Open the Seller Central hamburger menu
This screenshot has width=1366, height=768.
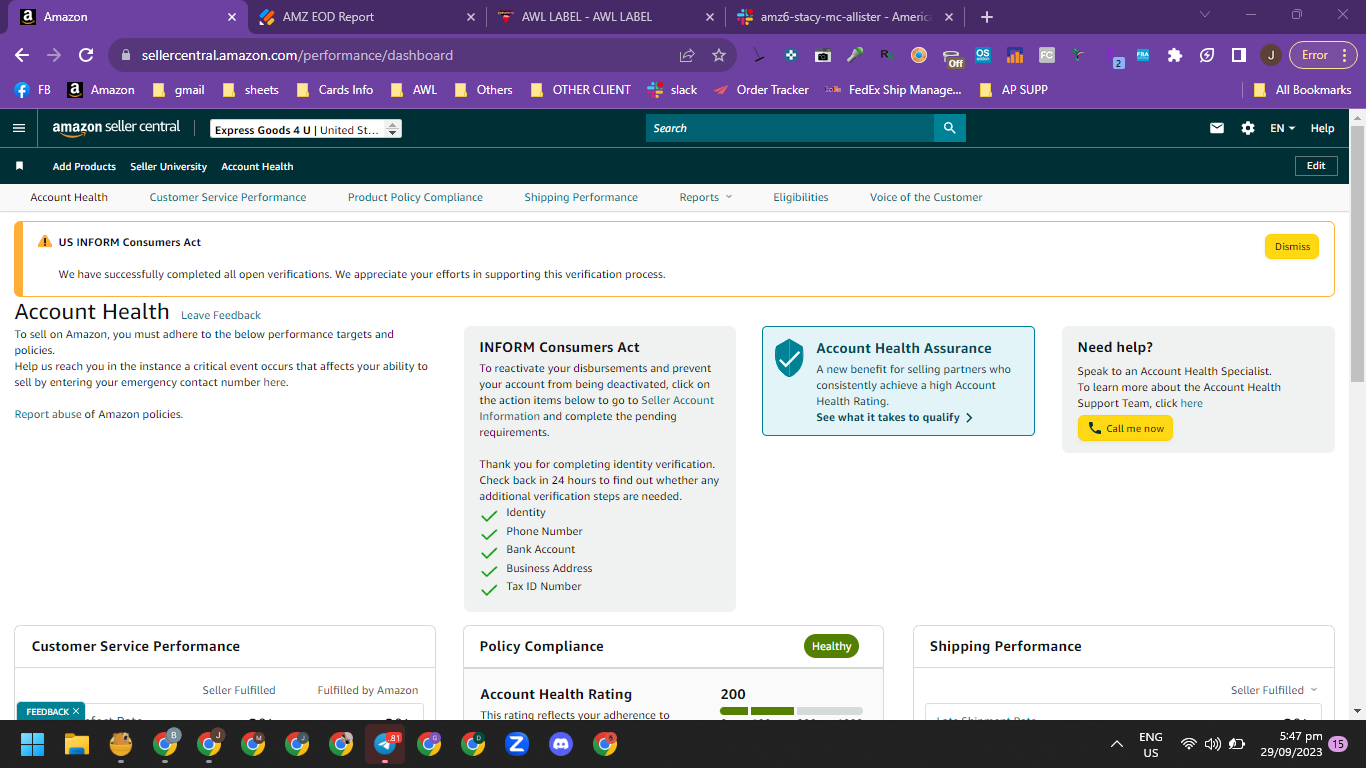coord(19,128)
